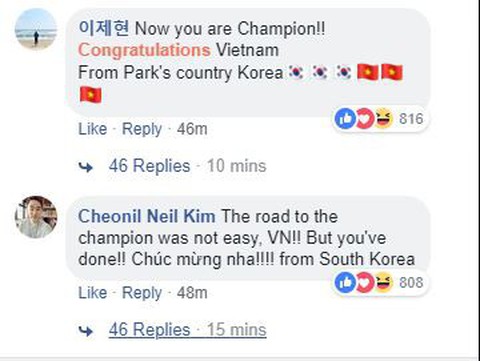
Task: Click the heart reaction icon beside 816
Action: click(365, 118)
